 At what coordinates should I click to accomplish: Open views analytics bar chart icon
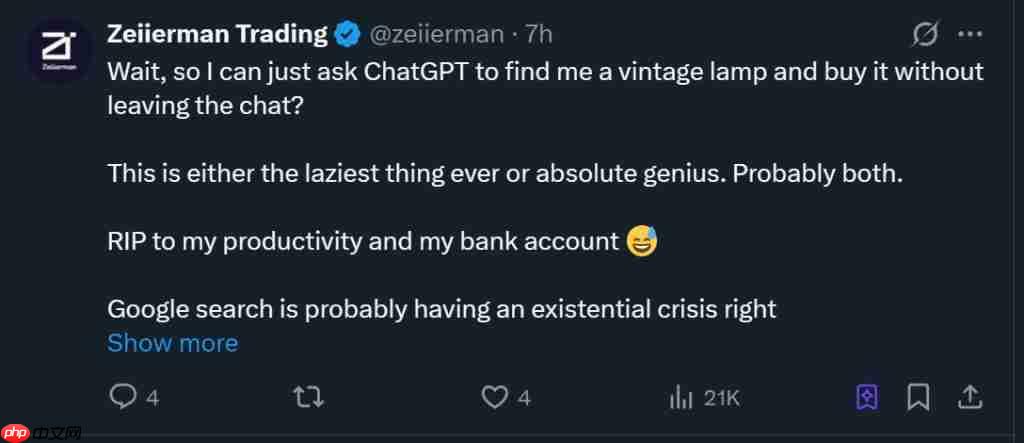tap(681, 397)
